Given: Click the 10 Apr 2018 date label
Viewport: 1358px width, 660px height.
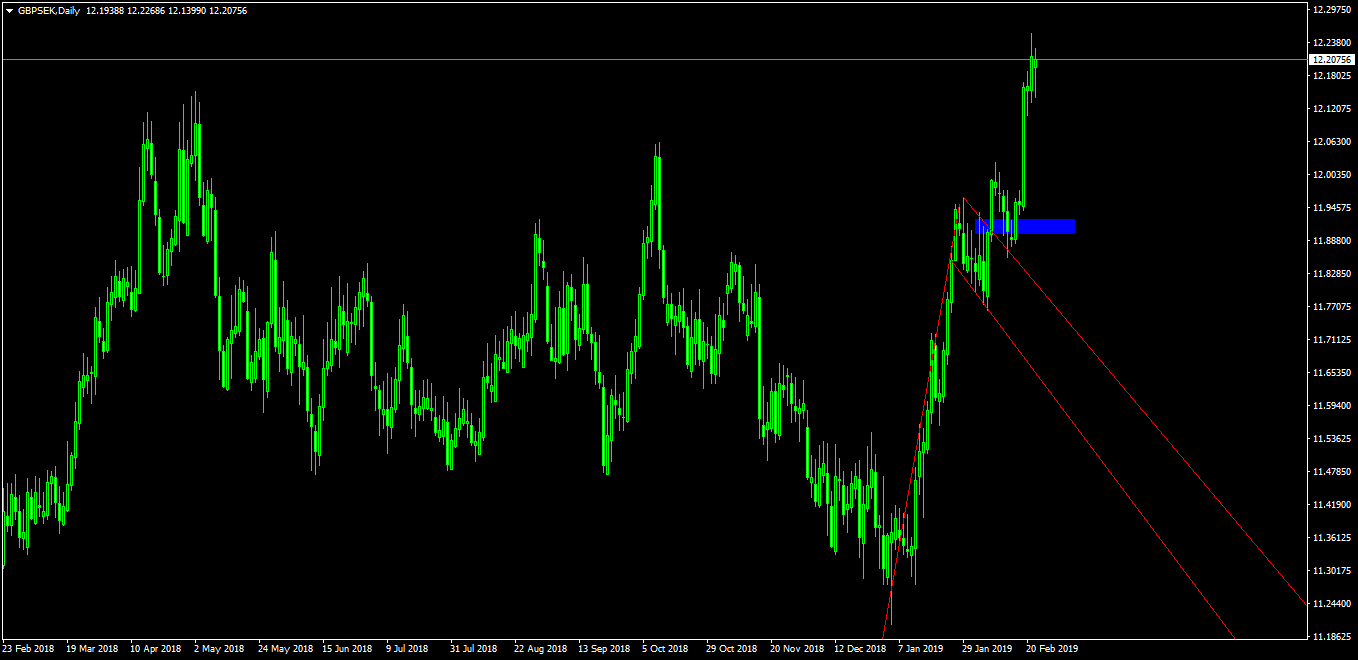Looking at the screenshot, I should [156, 648].
